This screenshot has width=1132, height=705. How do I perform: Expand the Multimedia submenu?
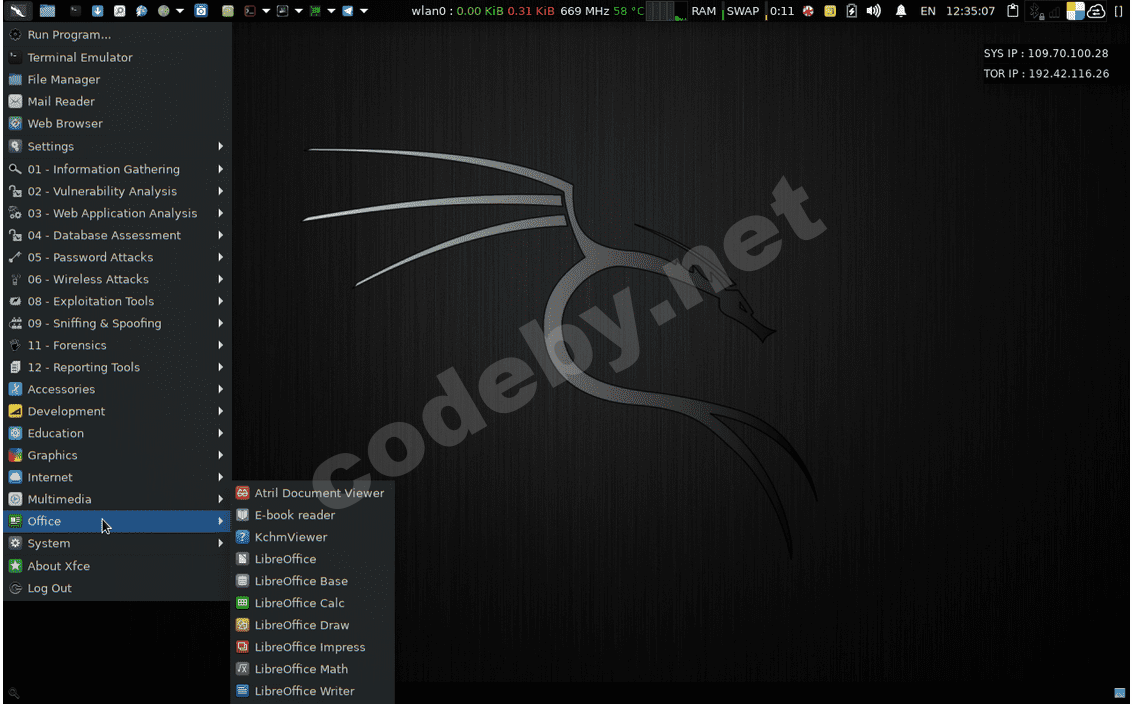(116, 499)
